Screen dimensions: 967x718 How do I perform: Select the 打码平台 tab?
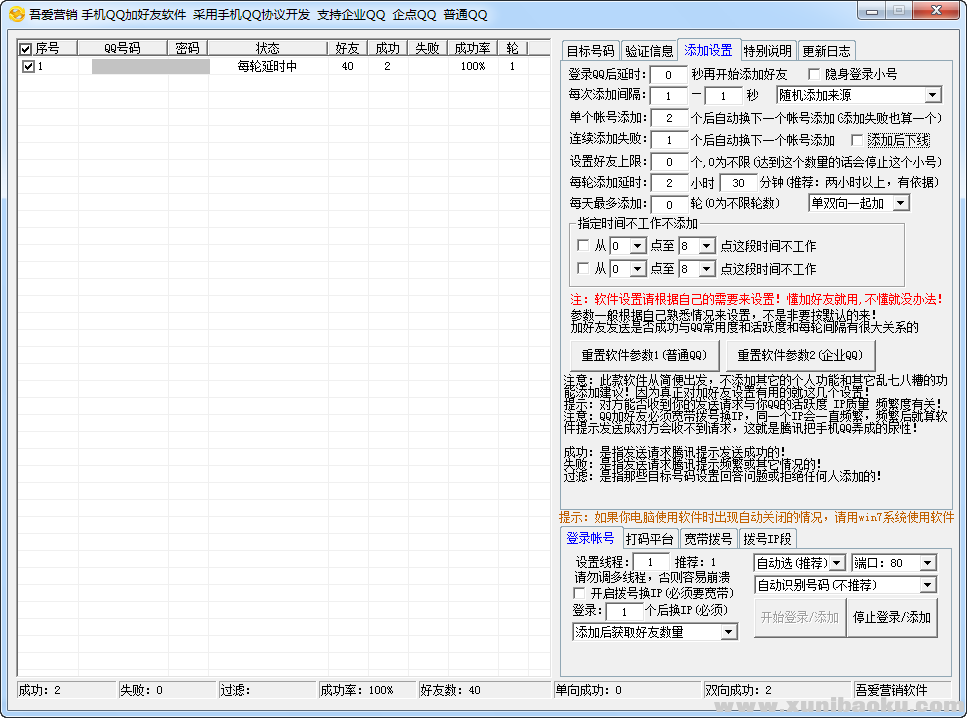(x=649, y=539)
